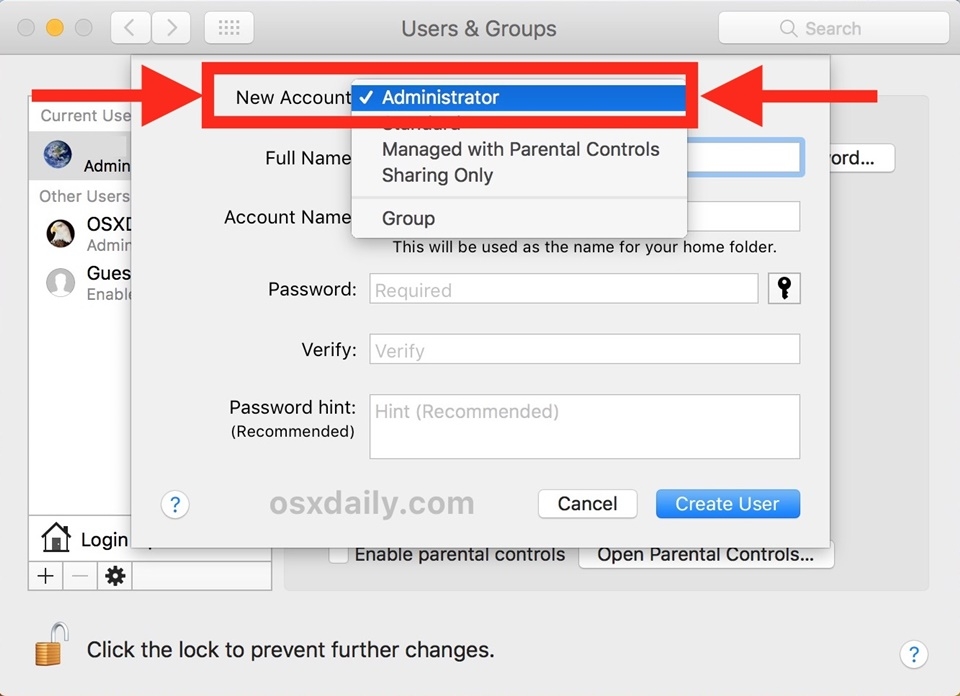Viewport: 960px width, 696px height.
Task: Click Open Parental Controls button
Action: tap(705, 554)
